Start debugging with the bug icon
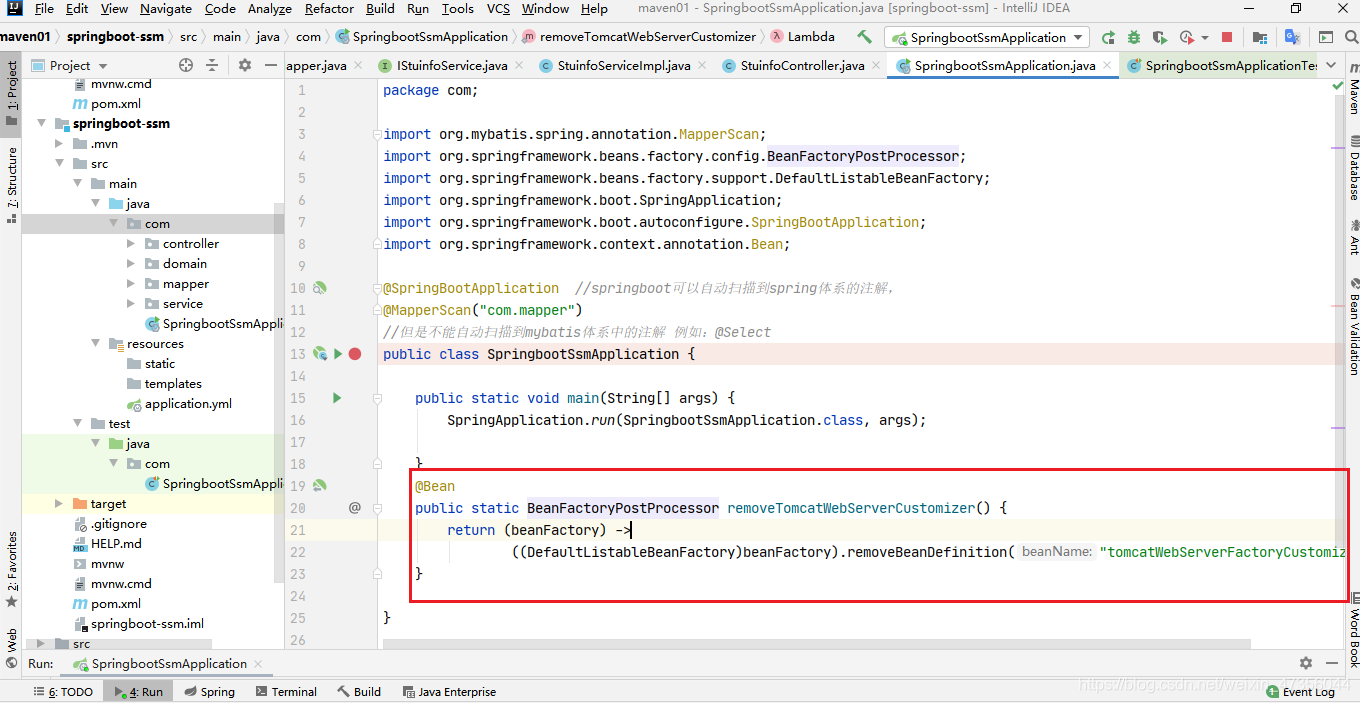Screen dimensions: 1360x703 click(x=1134, y=37)
